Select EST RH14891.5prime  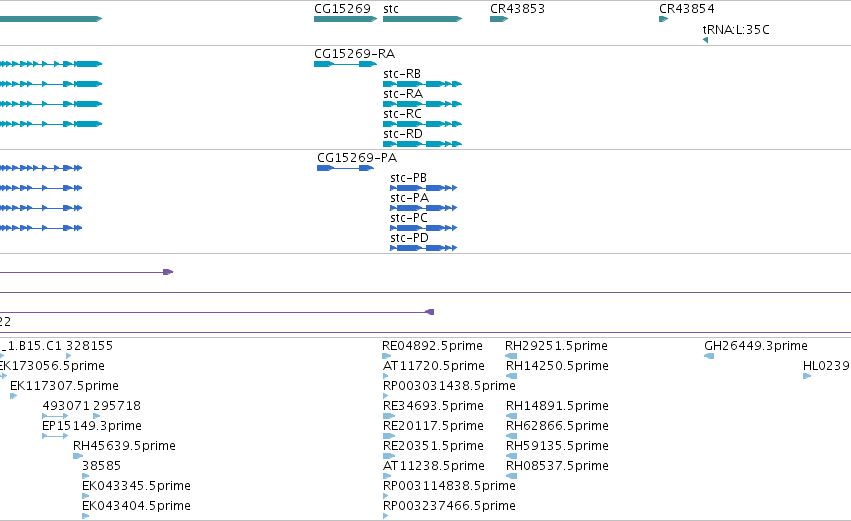[x=511, y=416]
